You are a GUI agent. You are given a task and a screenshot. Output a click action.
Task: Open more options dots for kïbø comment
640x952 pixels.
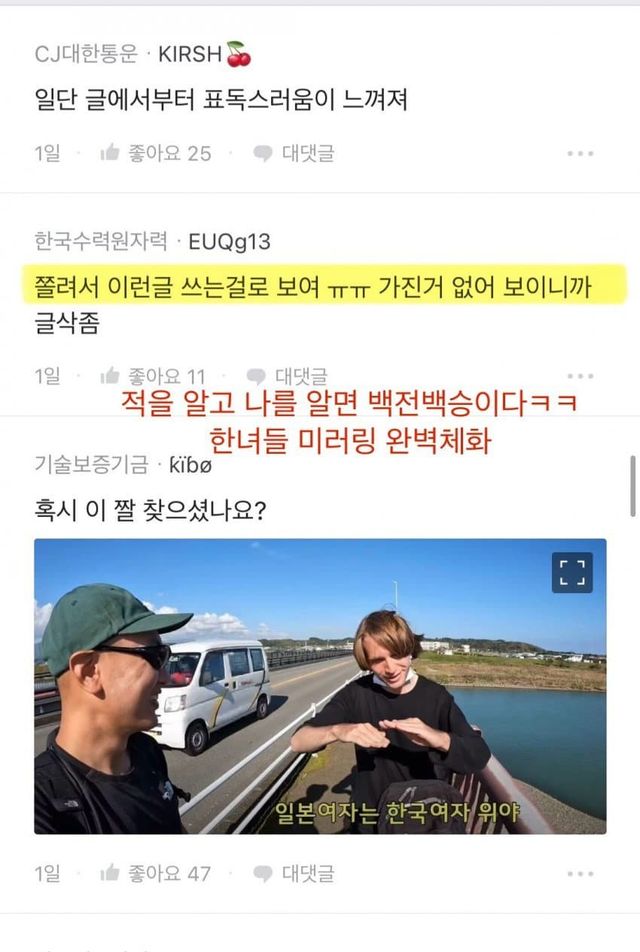coord(580,874)
